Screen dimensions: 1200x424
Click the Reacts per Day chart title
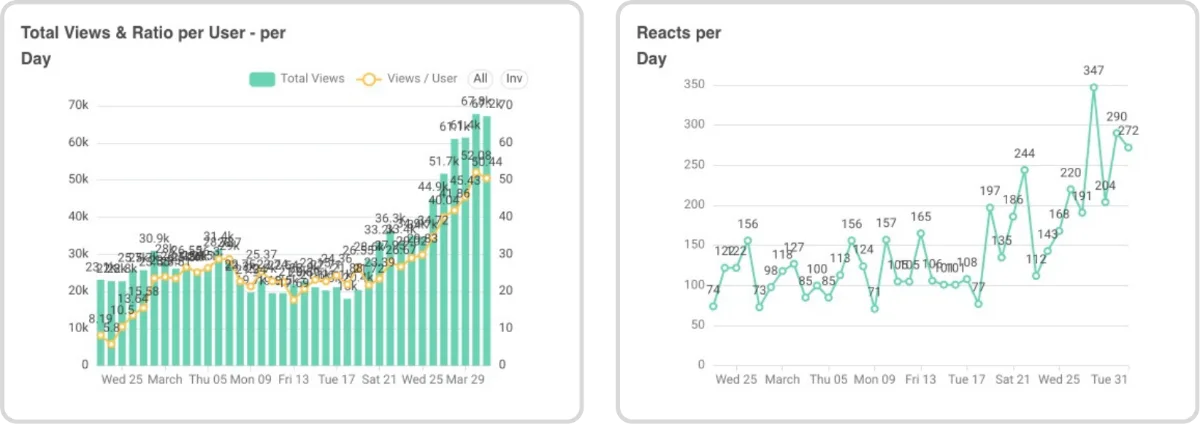click(x=679, y=46)
